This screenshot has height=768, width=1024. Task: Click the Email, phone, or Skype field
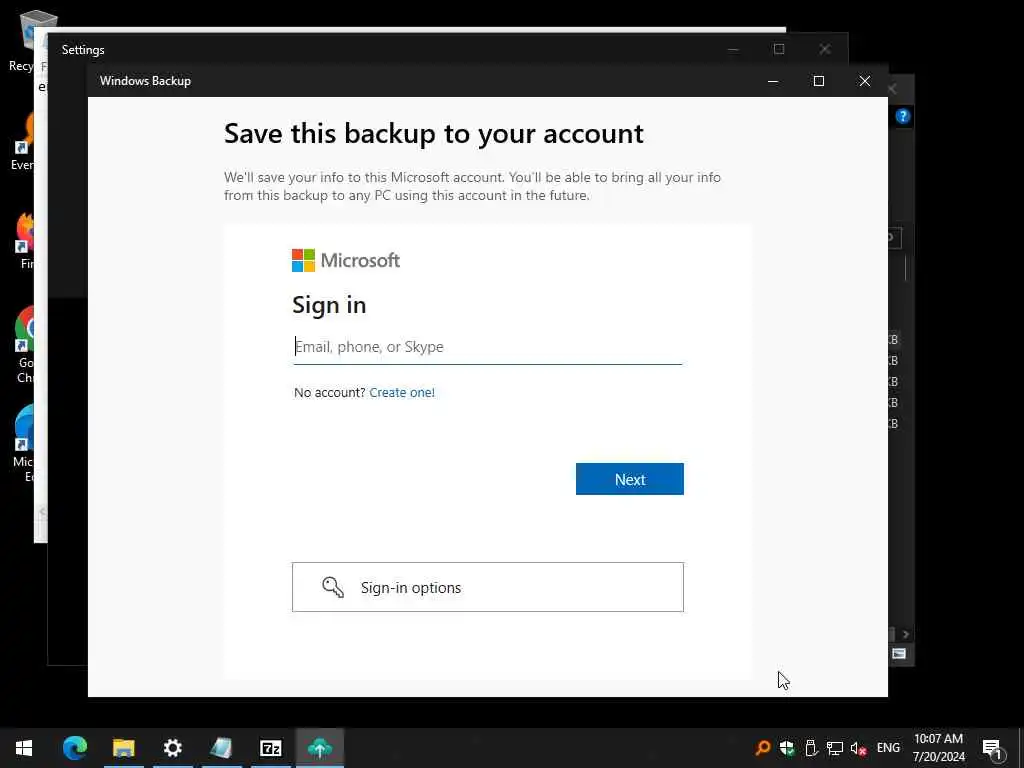(488, 347)
